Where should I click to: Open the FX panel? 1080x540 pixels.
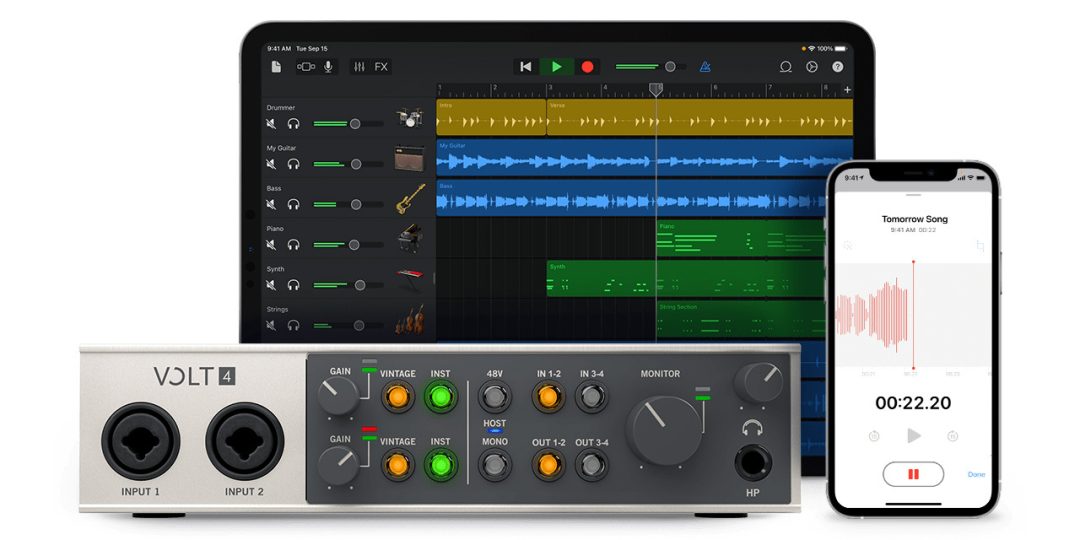point(381,67)
